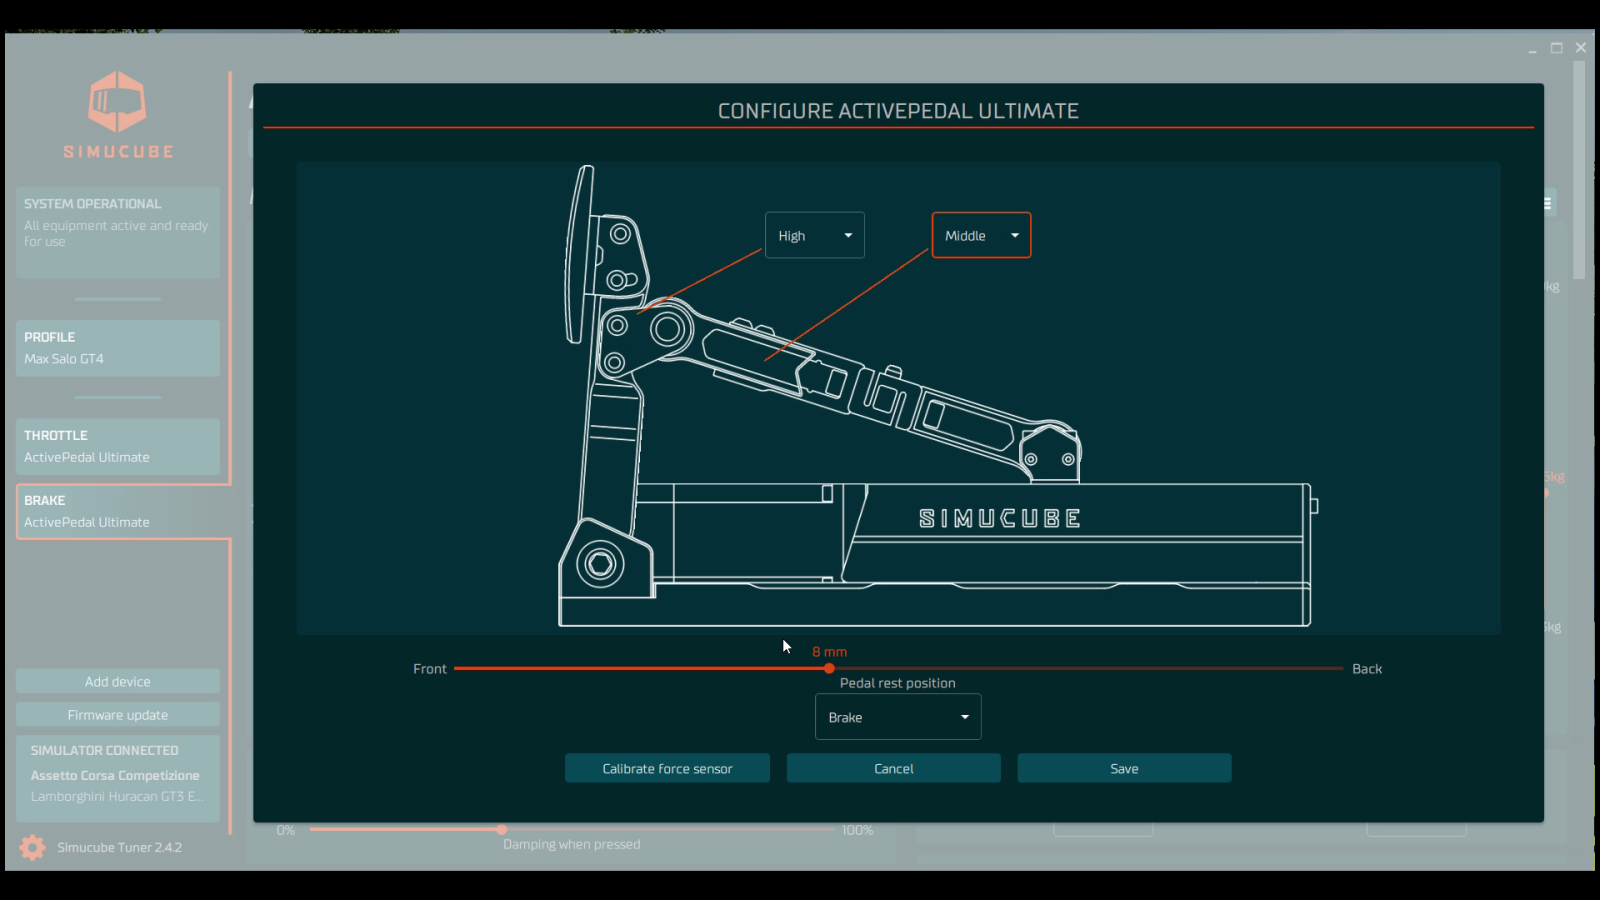The height and width of the screenshot is (900, 1600).
Task: Open the Max Salo GT4 profile panel
Action: 118,348
